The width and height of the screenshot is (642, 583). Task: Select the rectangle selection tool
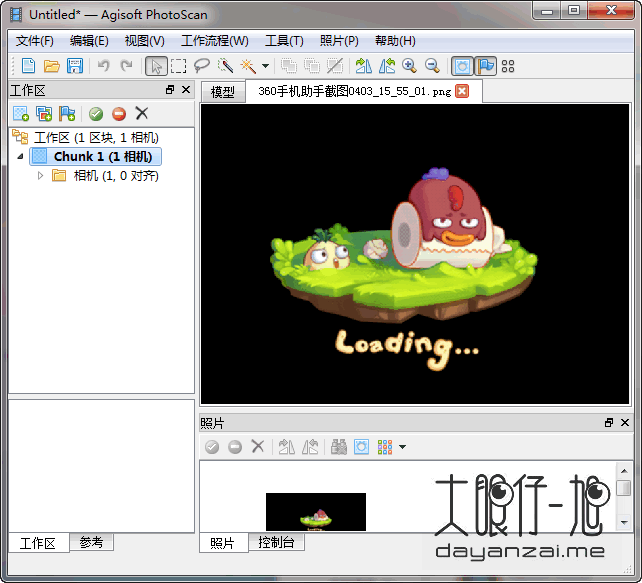pyautogui.click(x=179, y=66)
